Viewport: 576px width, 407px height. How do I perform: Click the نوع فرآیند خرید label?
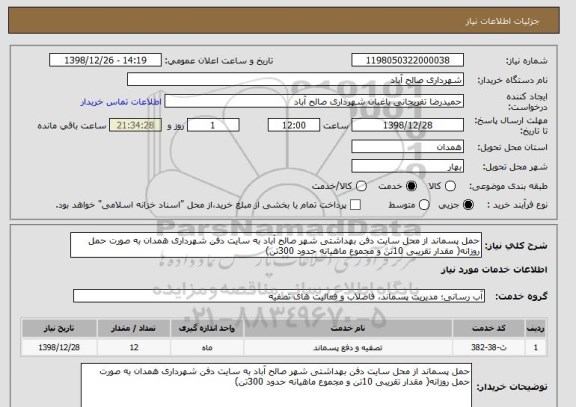click(x=517, y=205)
